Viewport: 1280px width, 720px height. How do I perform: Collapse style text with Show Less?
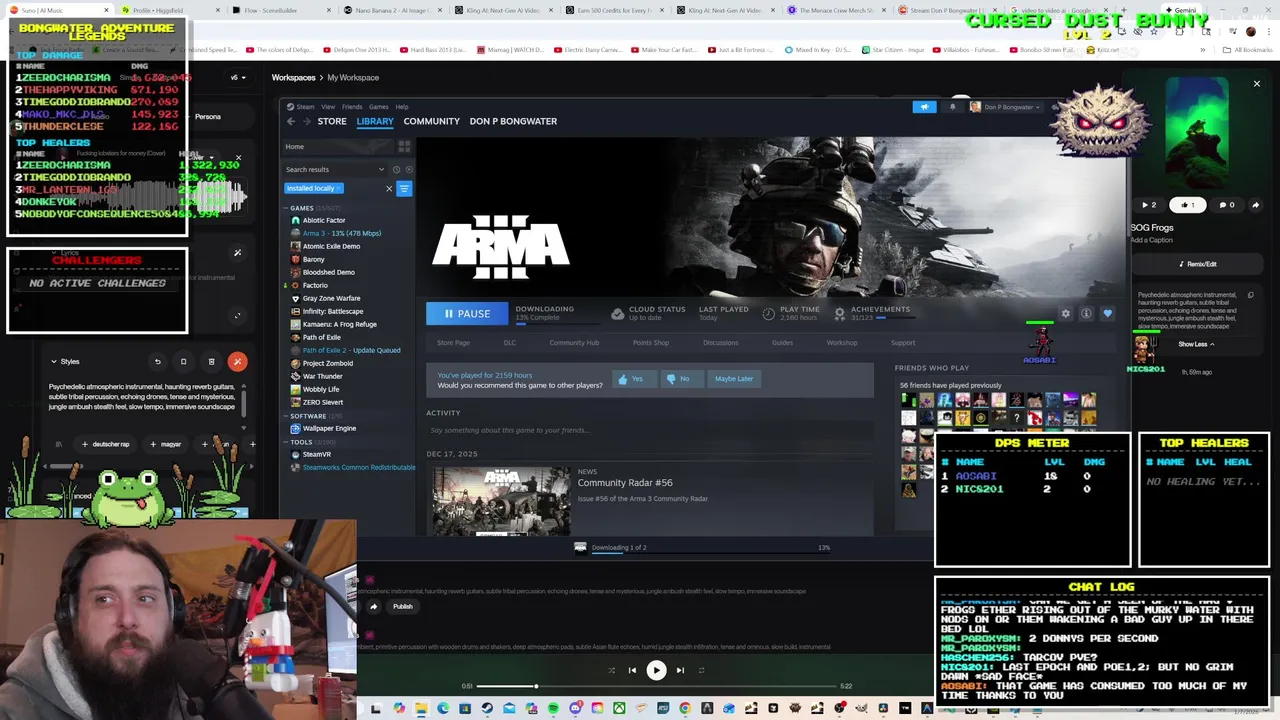[x=1196, y=344]
